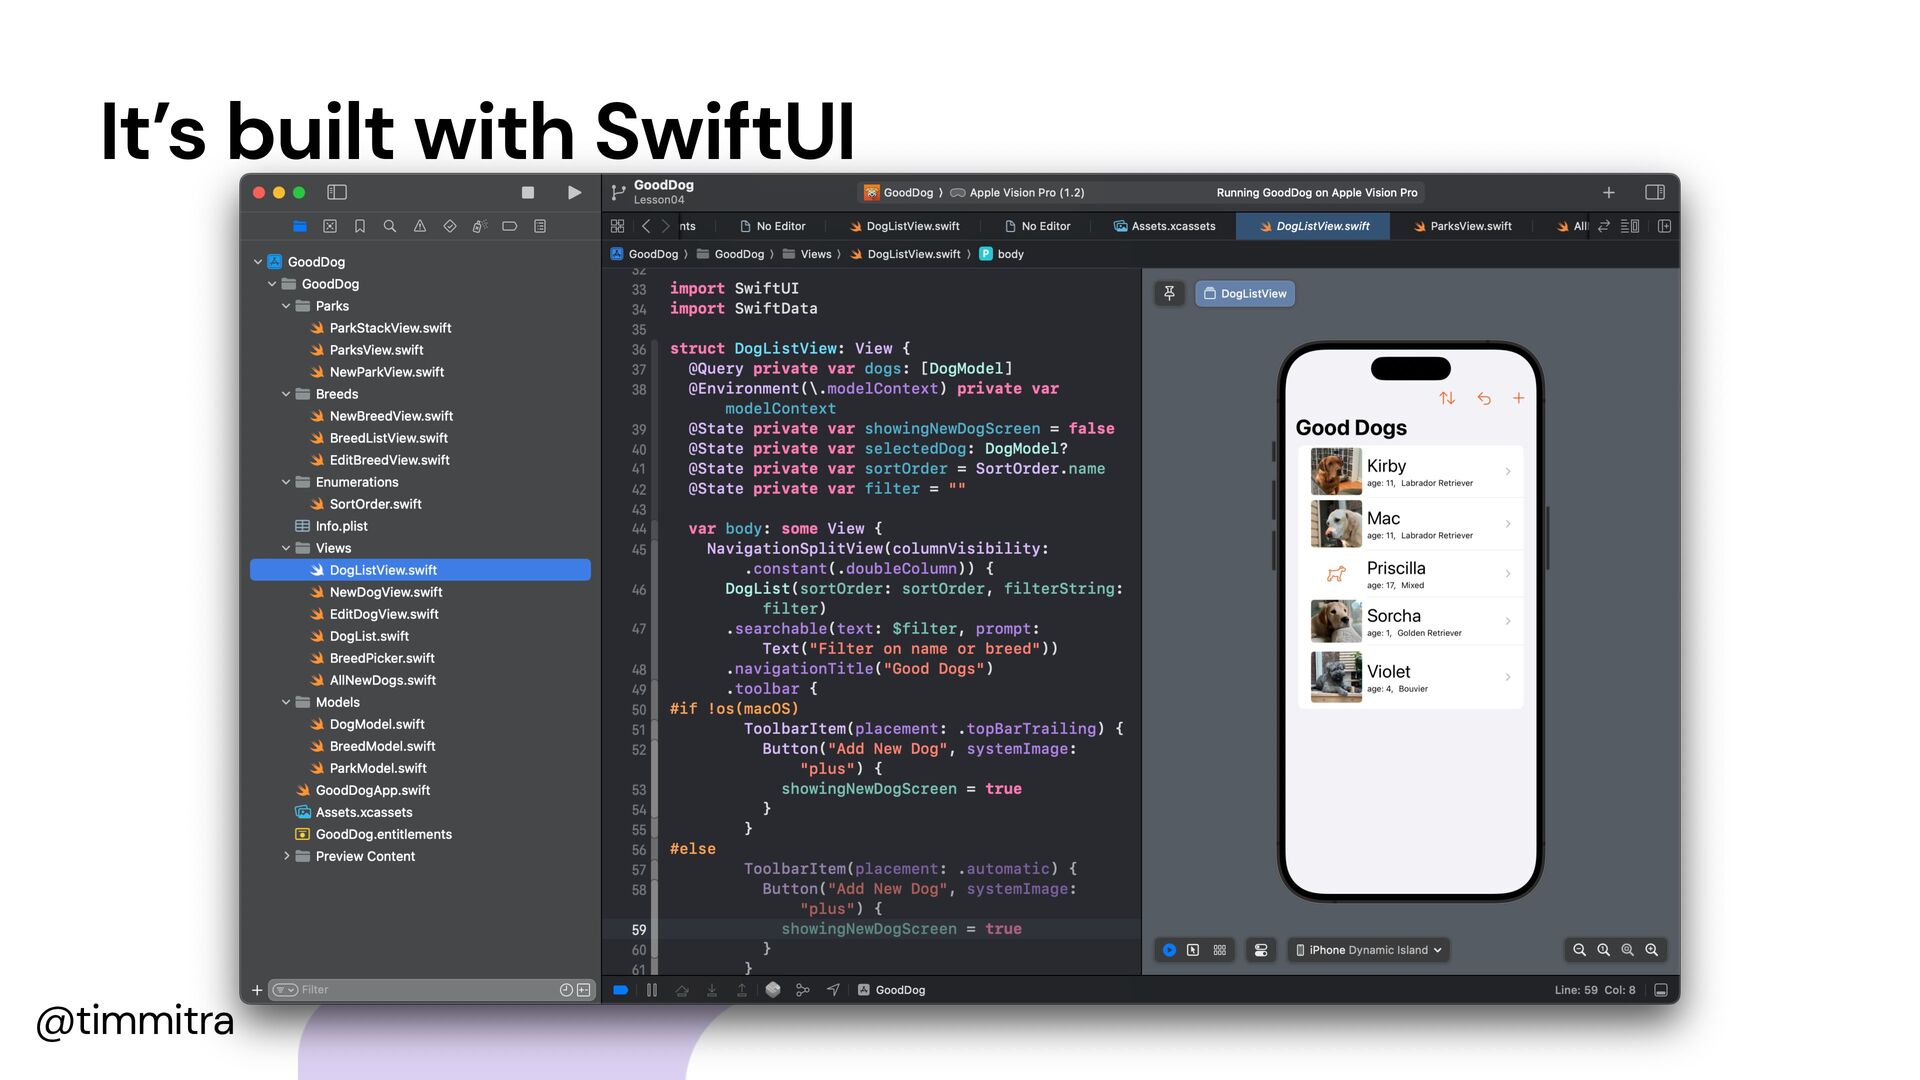
Task: Click the pin preview icon
Action: (x=1169, y=293)
